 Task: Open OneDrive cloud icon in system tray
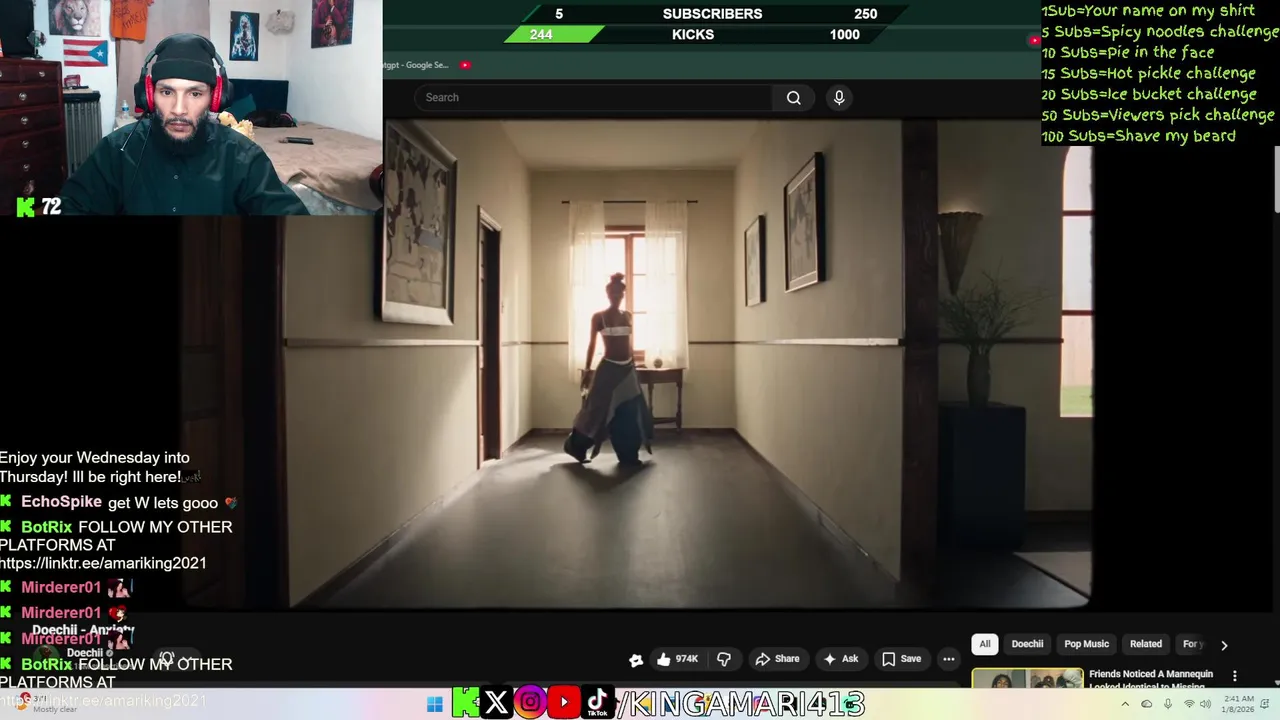pyautogui.click(x=1147, y=705)
